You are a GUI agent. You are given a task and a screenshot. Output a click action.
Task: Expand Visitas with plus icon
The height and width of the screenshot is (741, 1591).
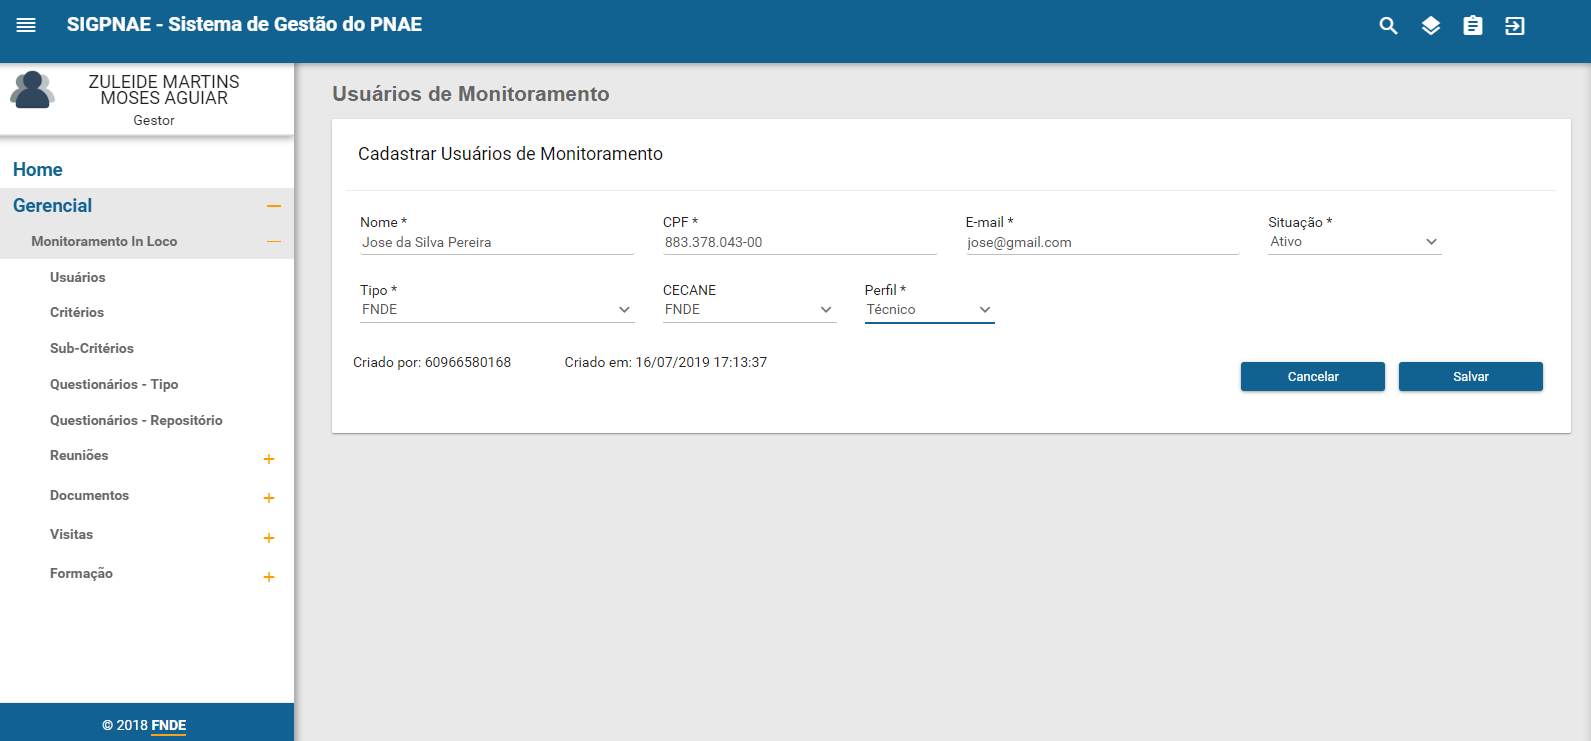(x=268, y=538)
